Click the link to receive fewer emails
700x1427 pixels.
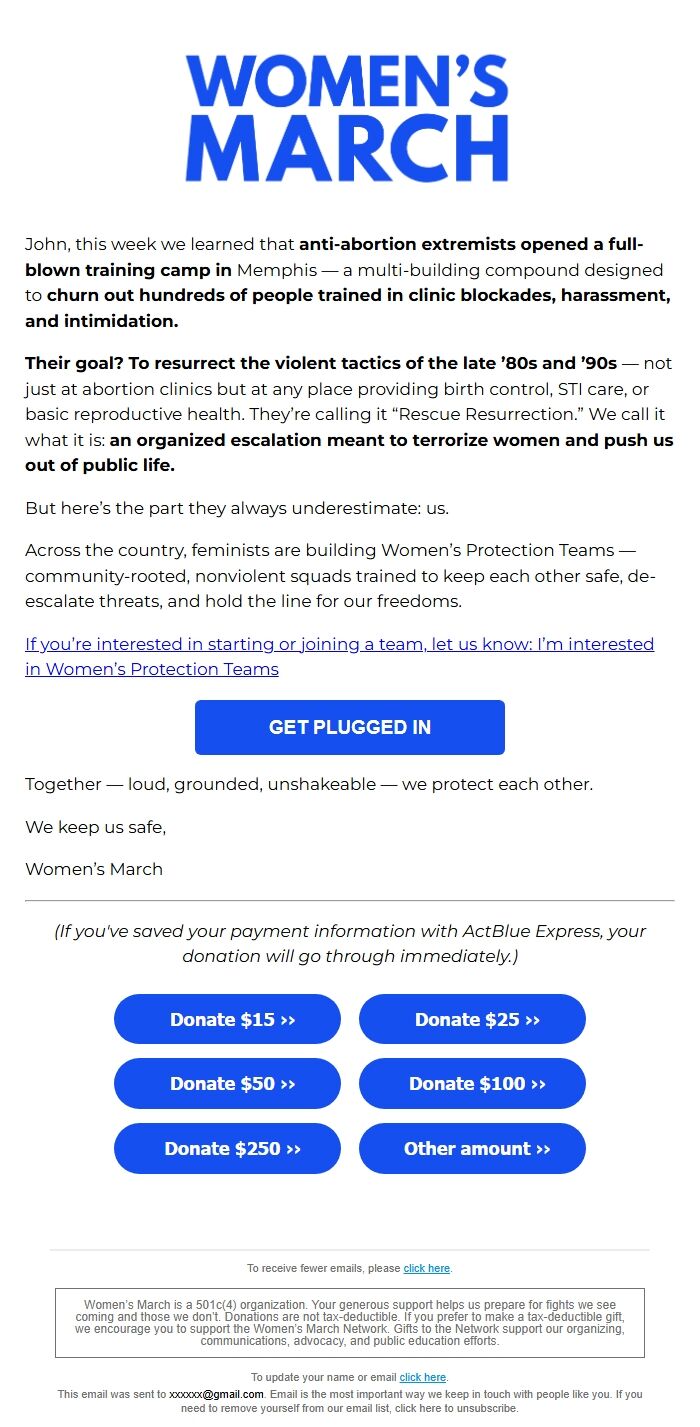point(427,1268)
